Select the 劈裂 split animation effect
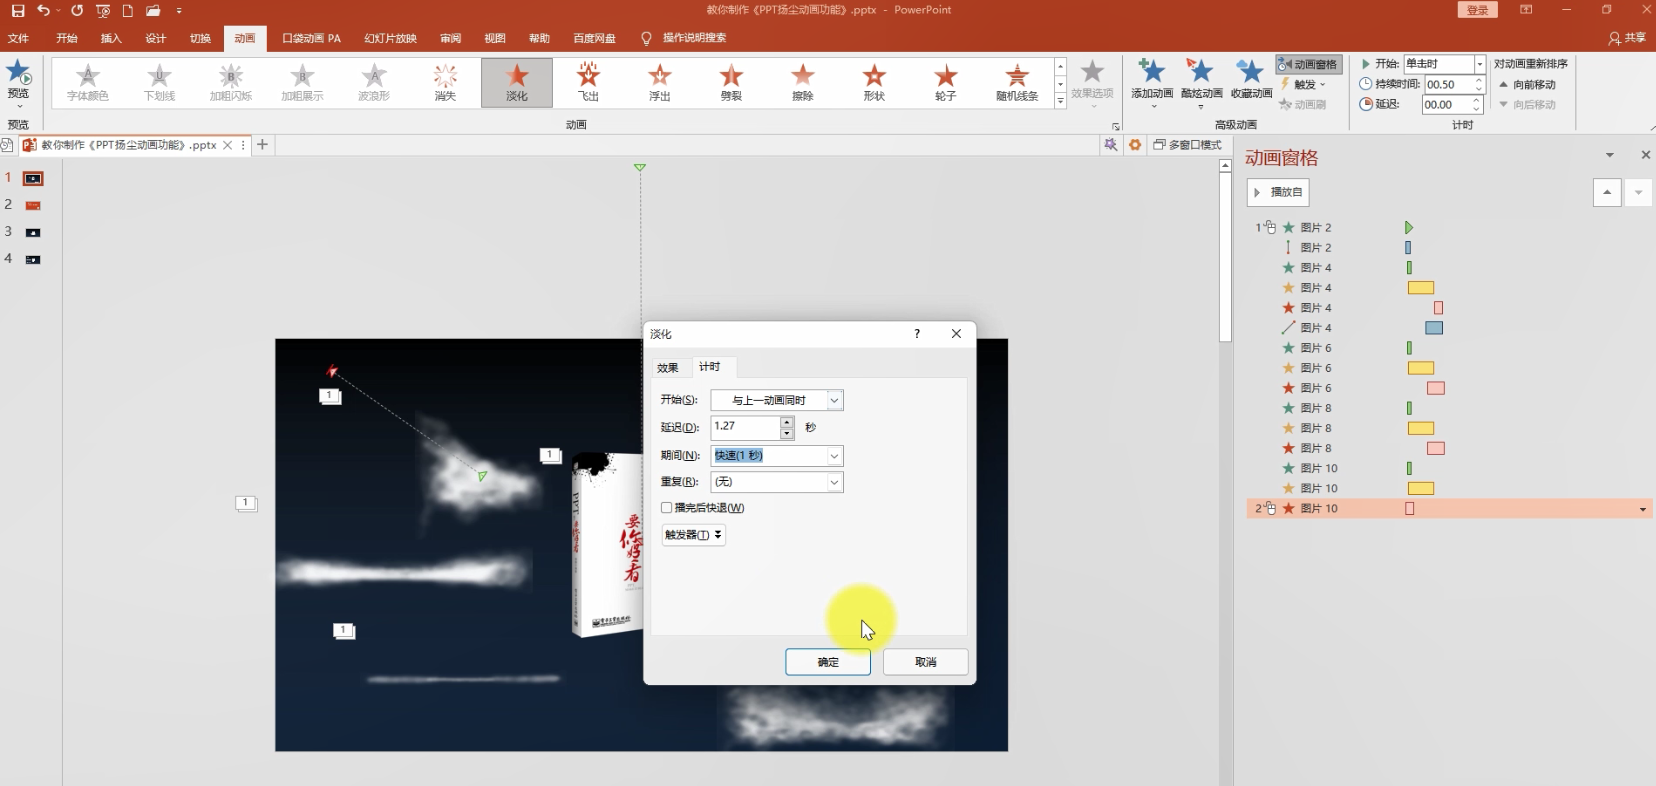 pos(731,82)
